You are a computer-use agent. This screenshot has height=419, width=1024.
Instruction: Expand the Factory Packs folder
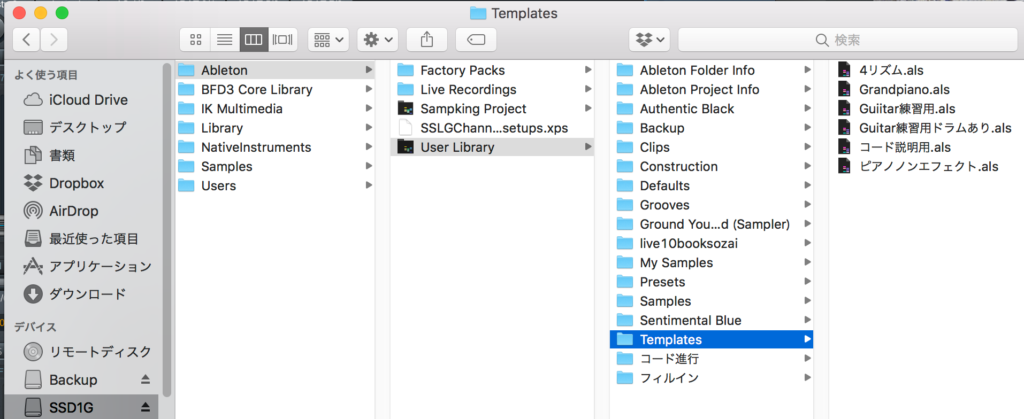(x=462, y=70)
